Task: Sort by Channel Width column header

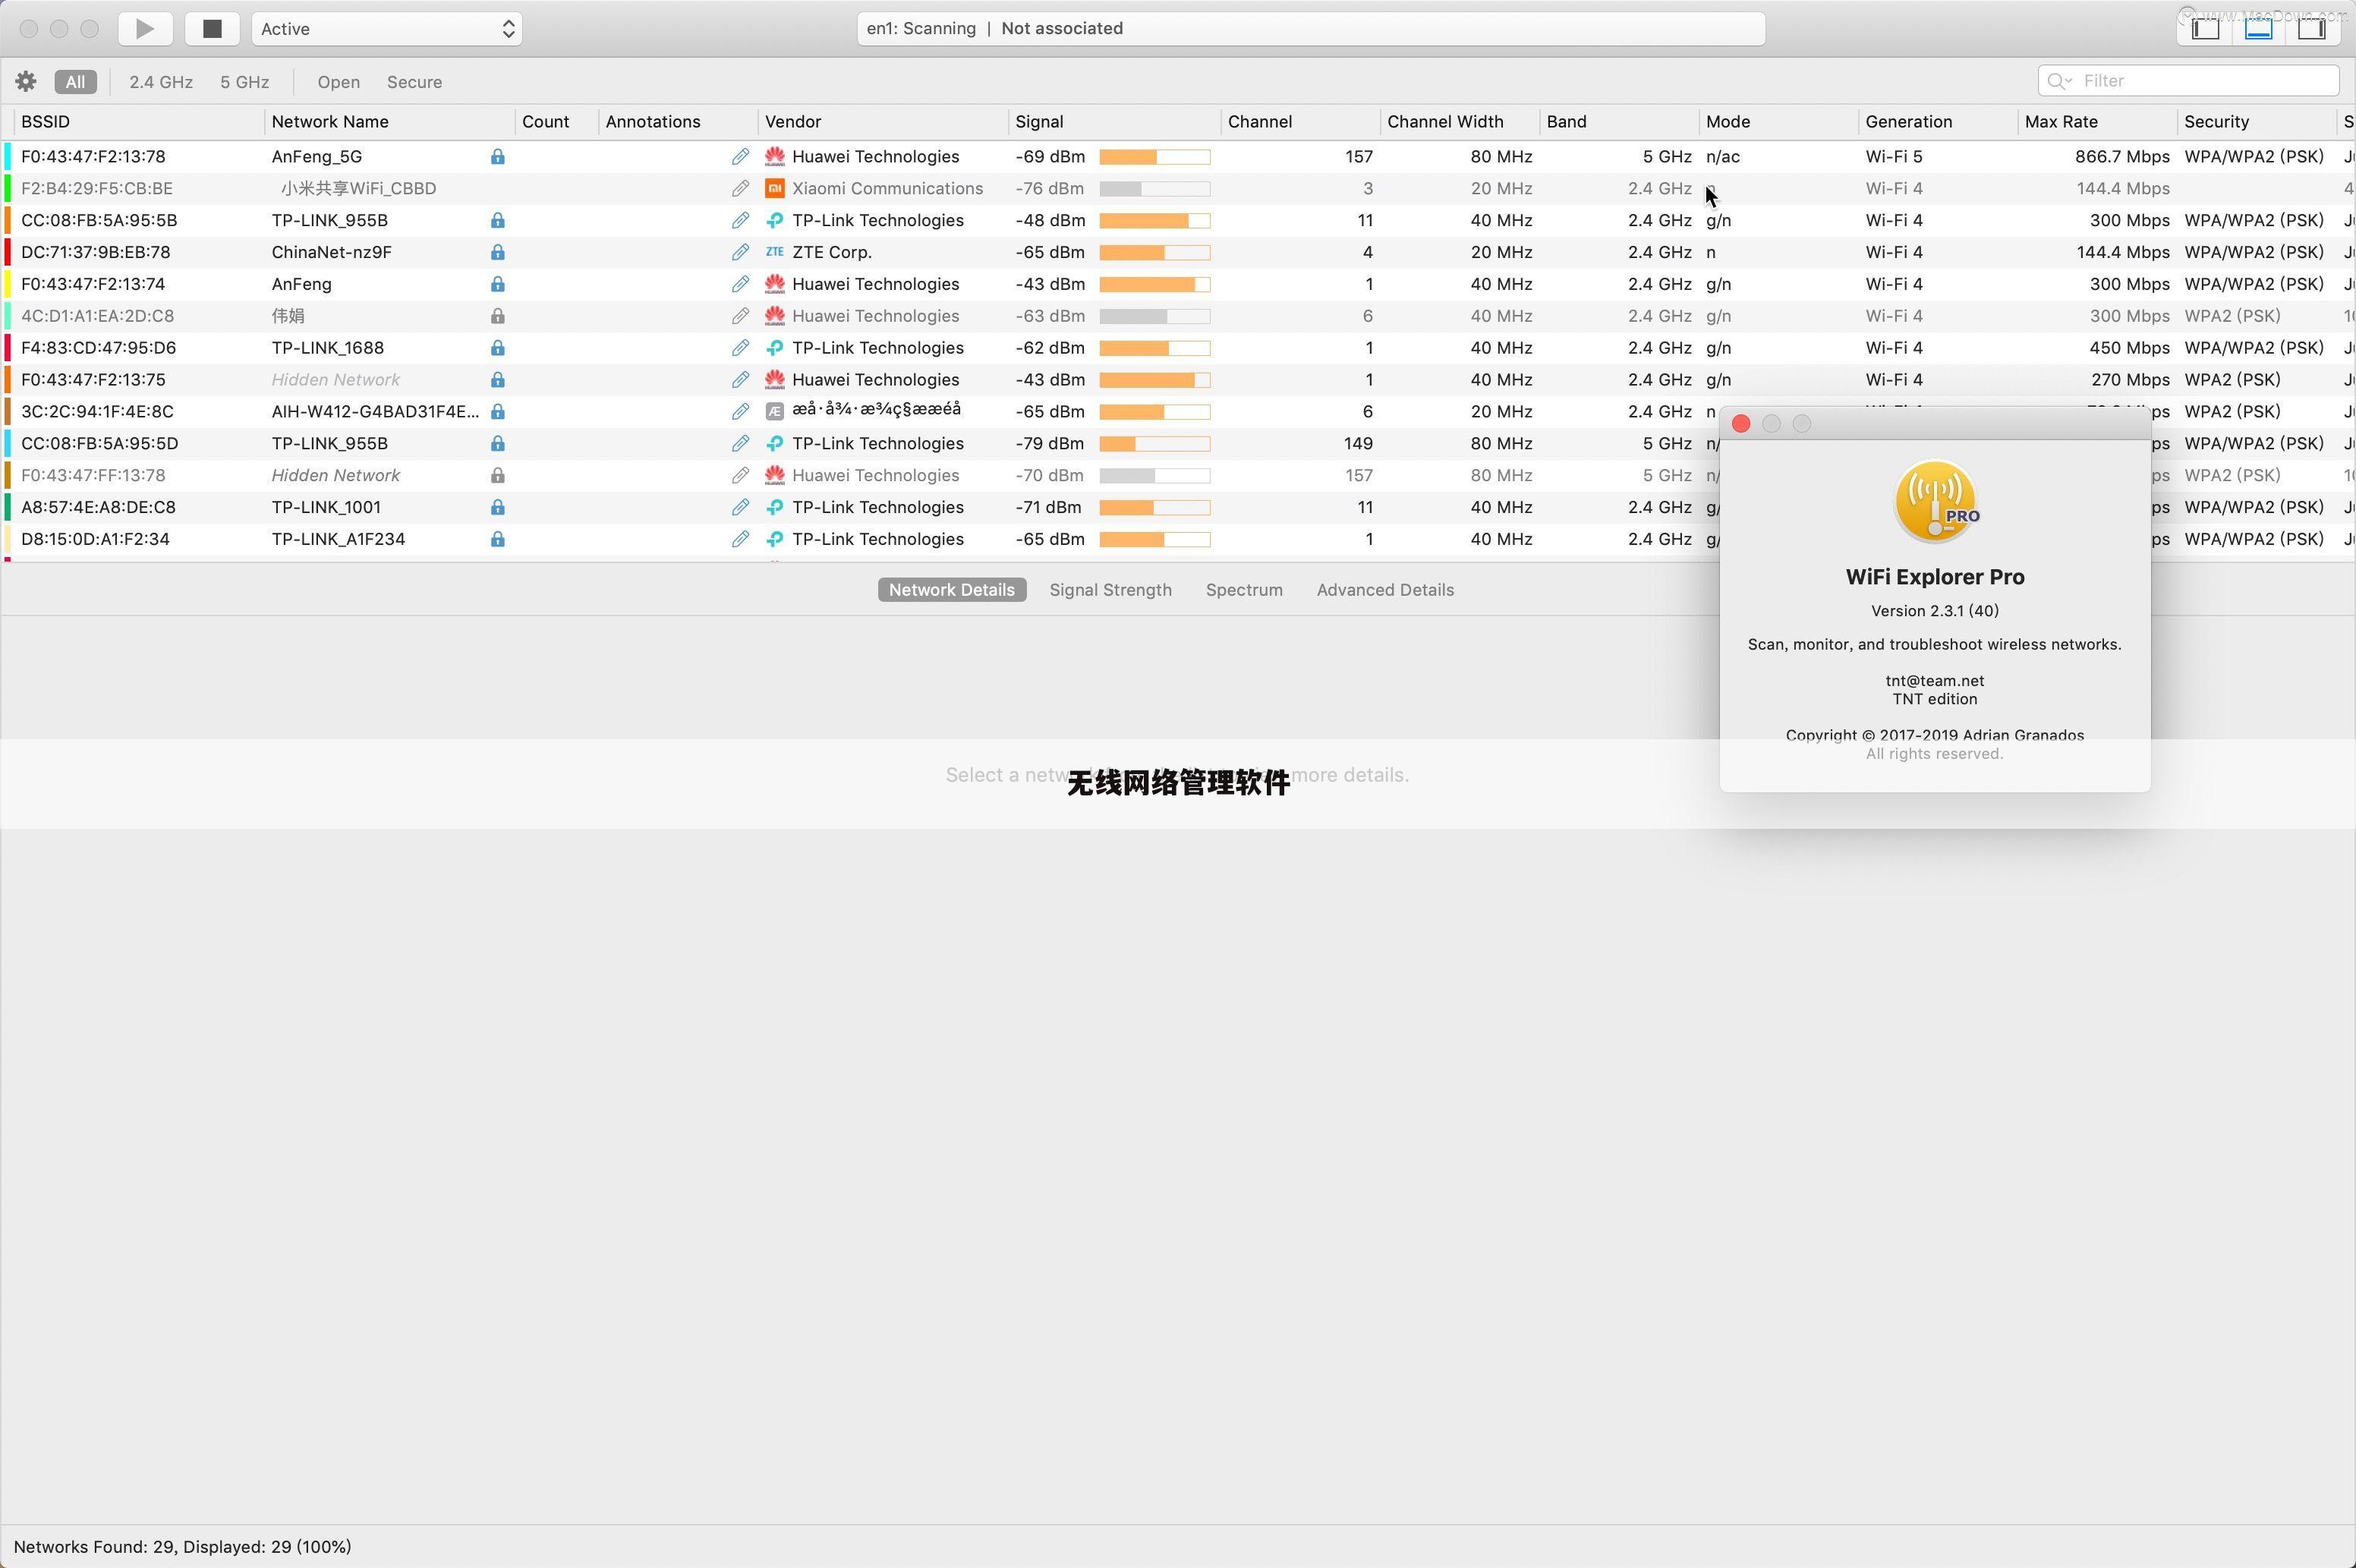Action: (x=1445, y=121)
